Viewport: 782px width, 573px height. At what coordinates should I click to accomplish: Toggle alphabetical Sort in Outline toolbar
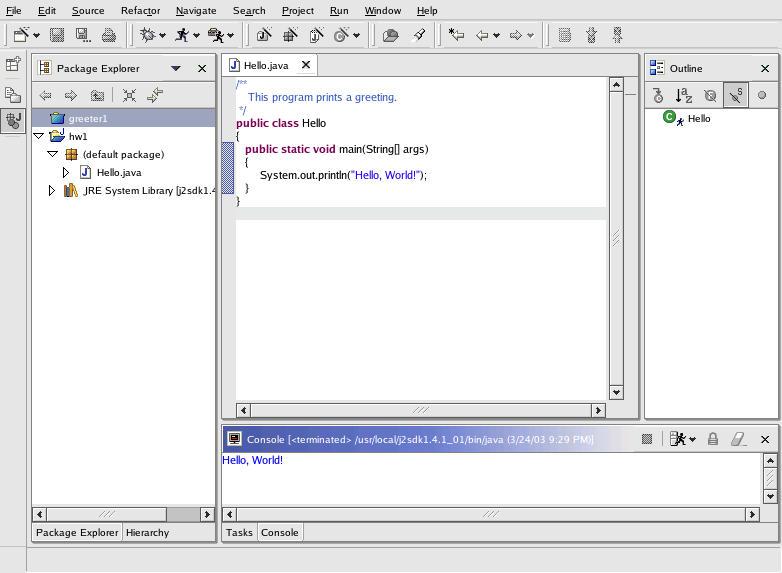pos(683,96)
